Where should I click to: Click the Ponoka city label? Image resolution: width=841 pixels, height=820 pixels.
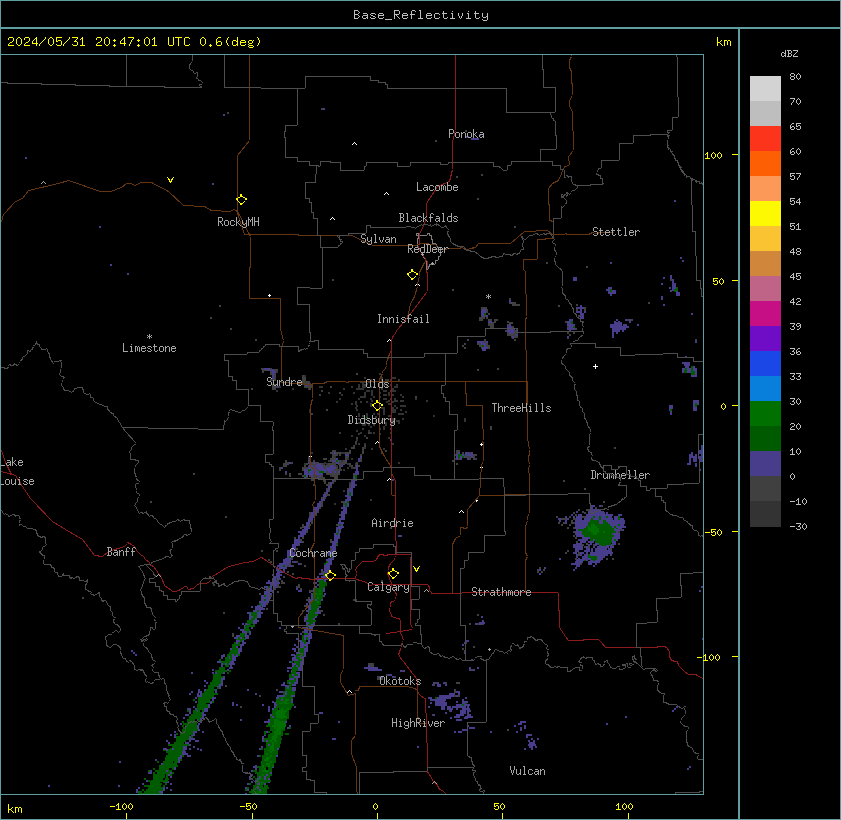coord(466,134)
